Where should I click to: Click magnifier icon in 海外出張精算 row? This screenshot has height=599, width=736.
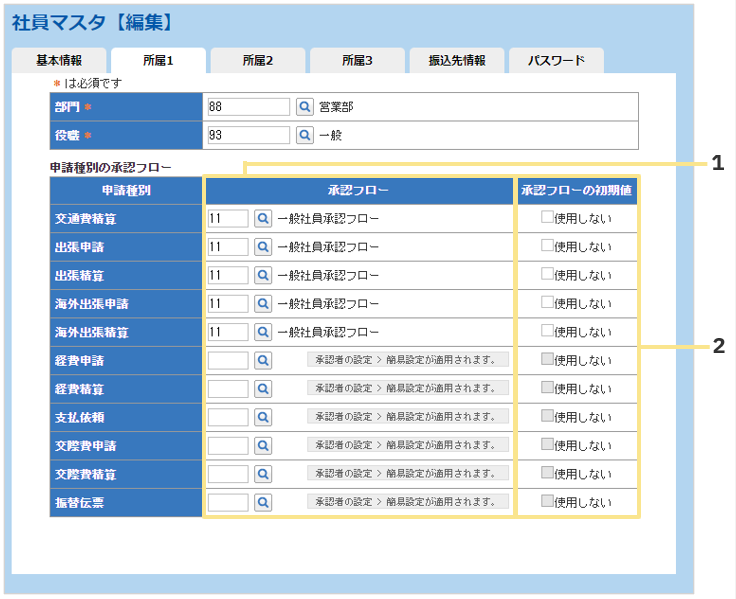[x=263, y=331]
